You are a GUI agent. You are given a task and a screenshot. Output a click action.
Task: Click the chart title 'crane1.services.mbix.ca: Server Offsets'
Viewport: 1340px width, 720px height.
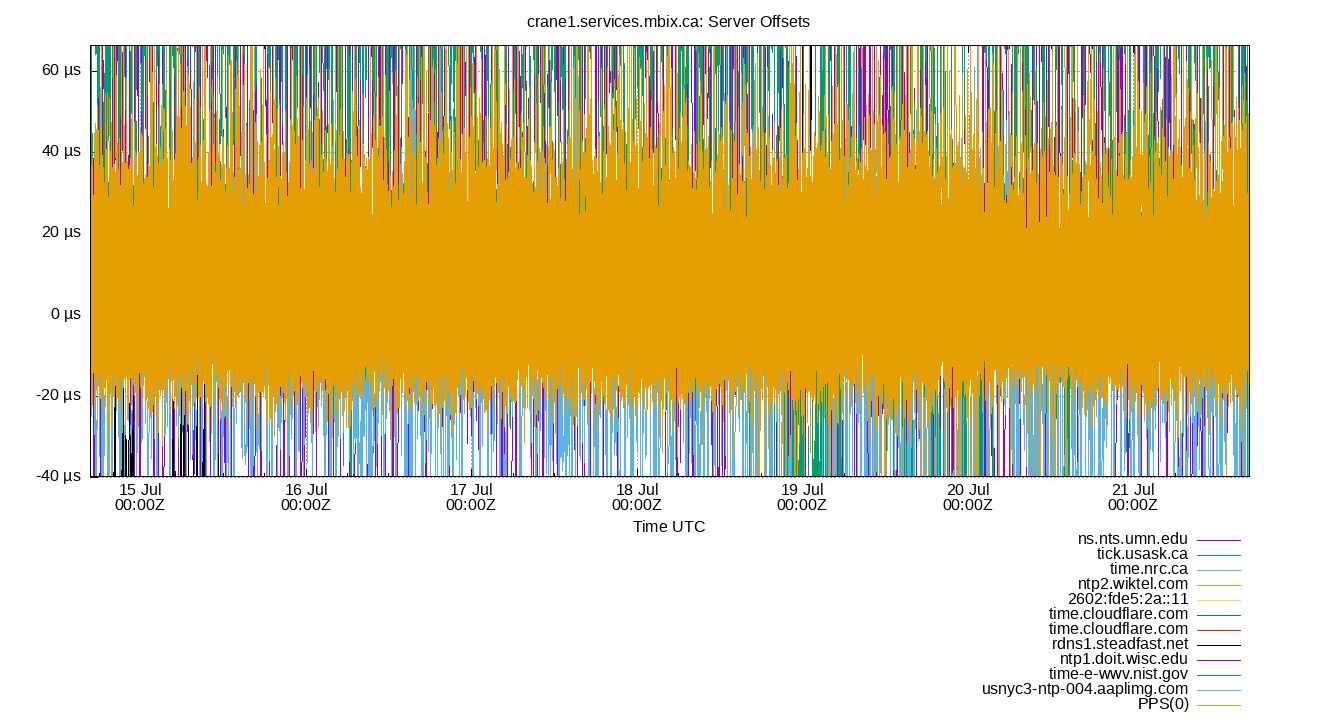coord(668,21)
